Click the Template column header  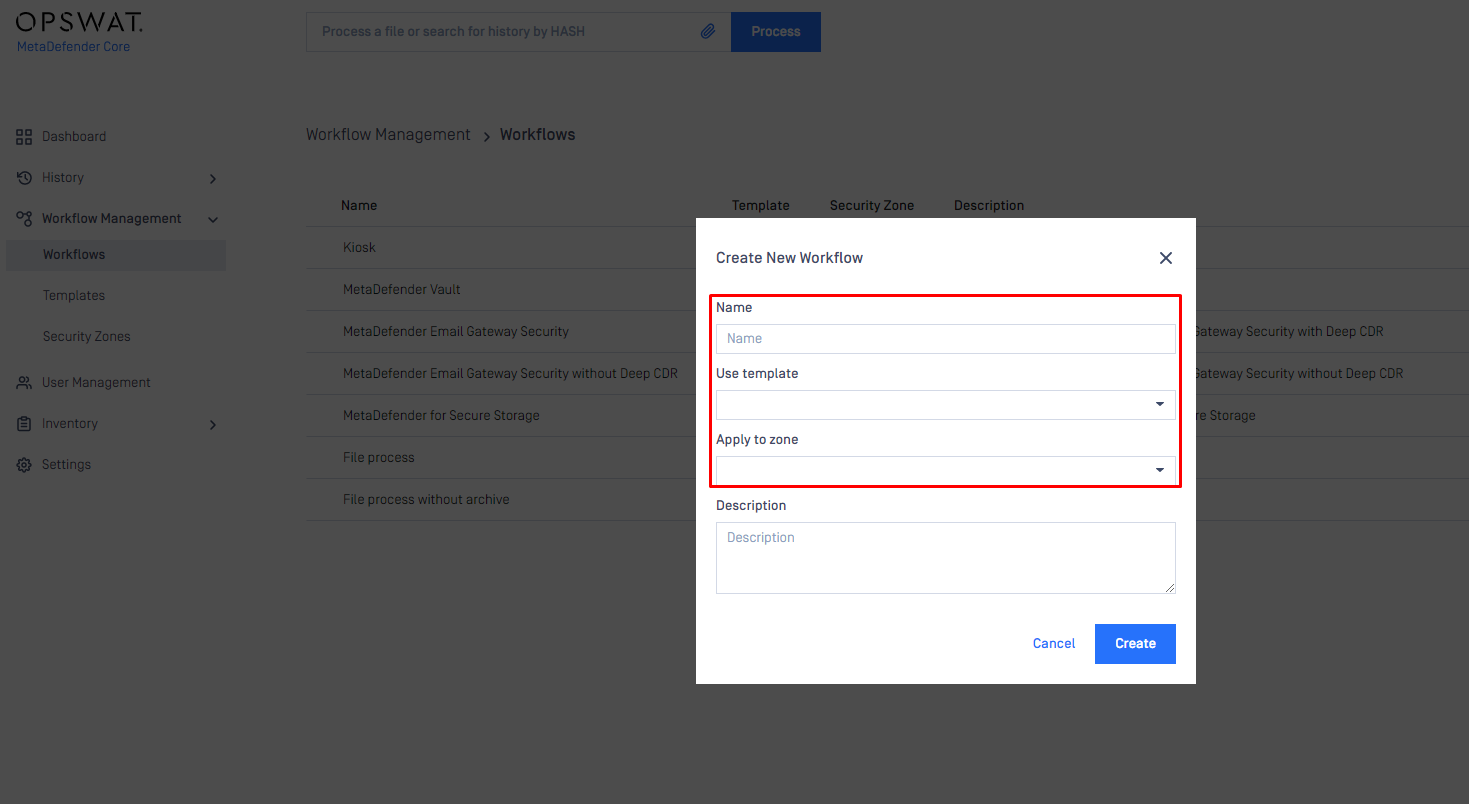(x=761, y=206)
